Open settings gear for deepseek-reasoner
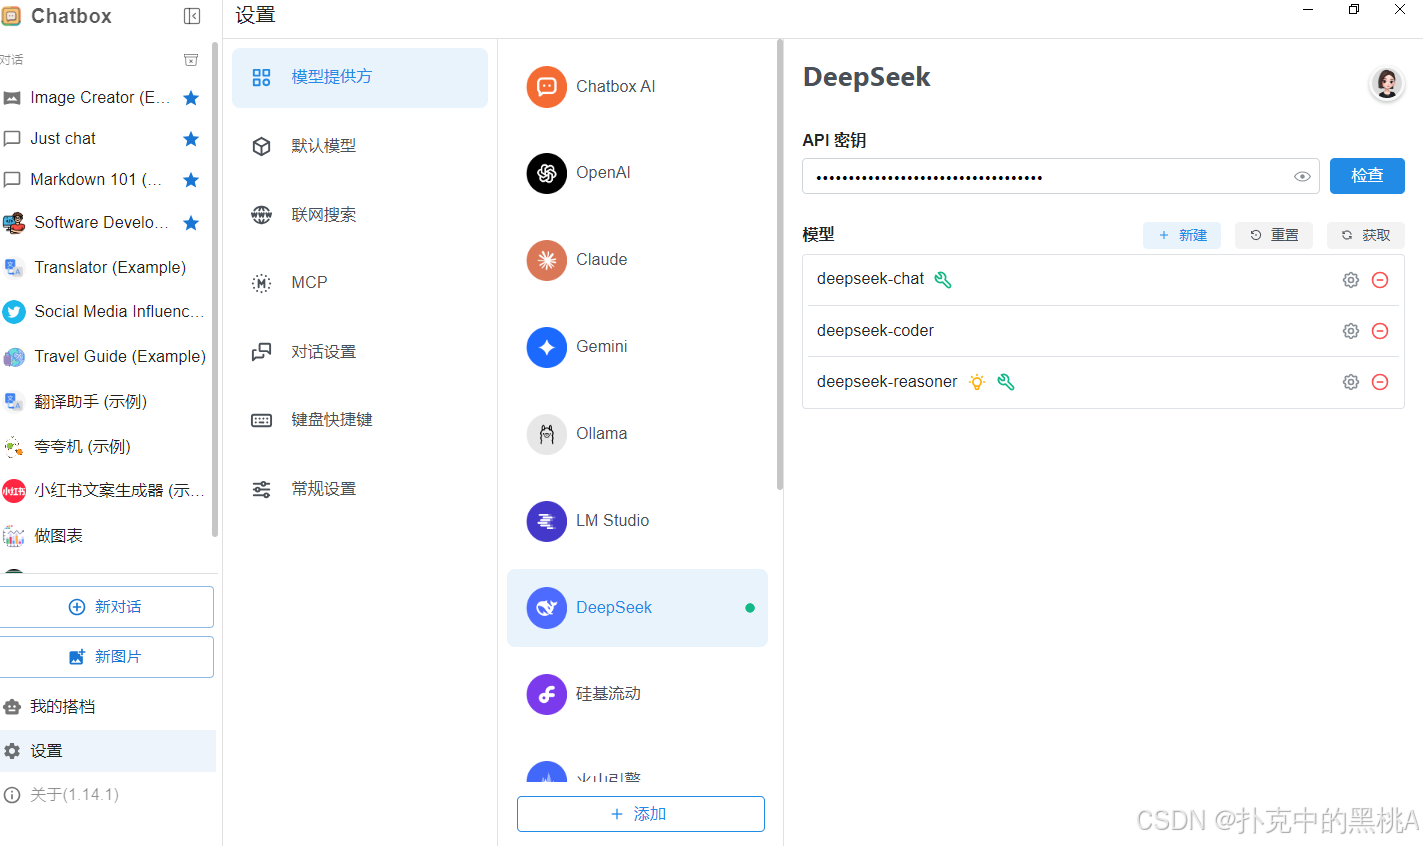This screenshot has width=1423, height=846. point(1351,382)
